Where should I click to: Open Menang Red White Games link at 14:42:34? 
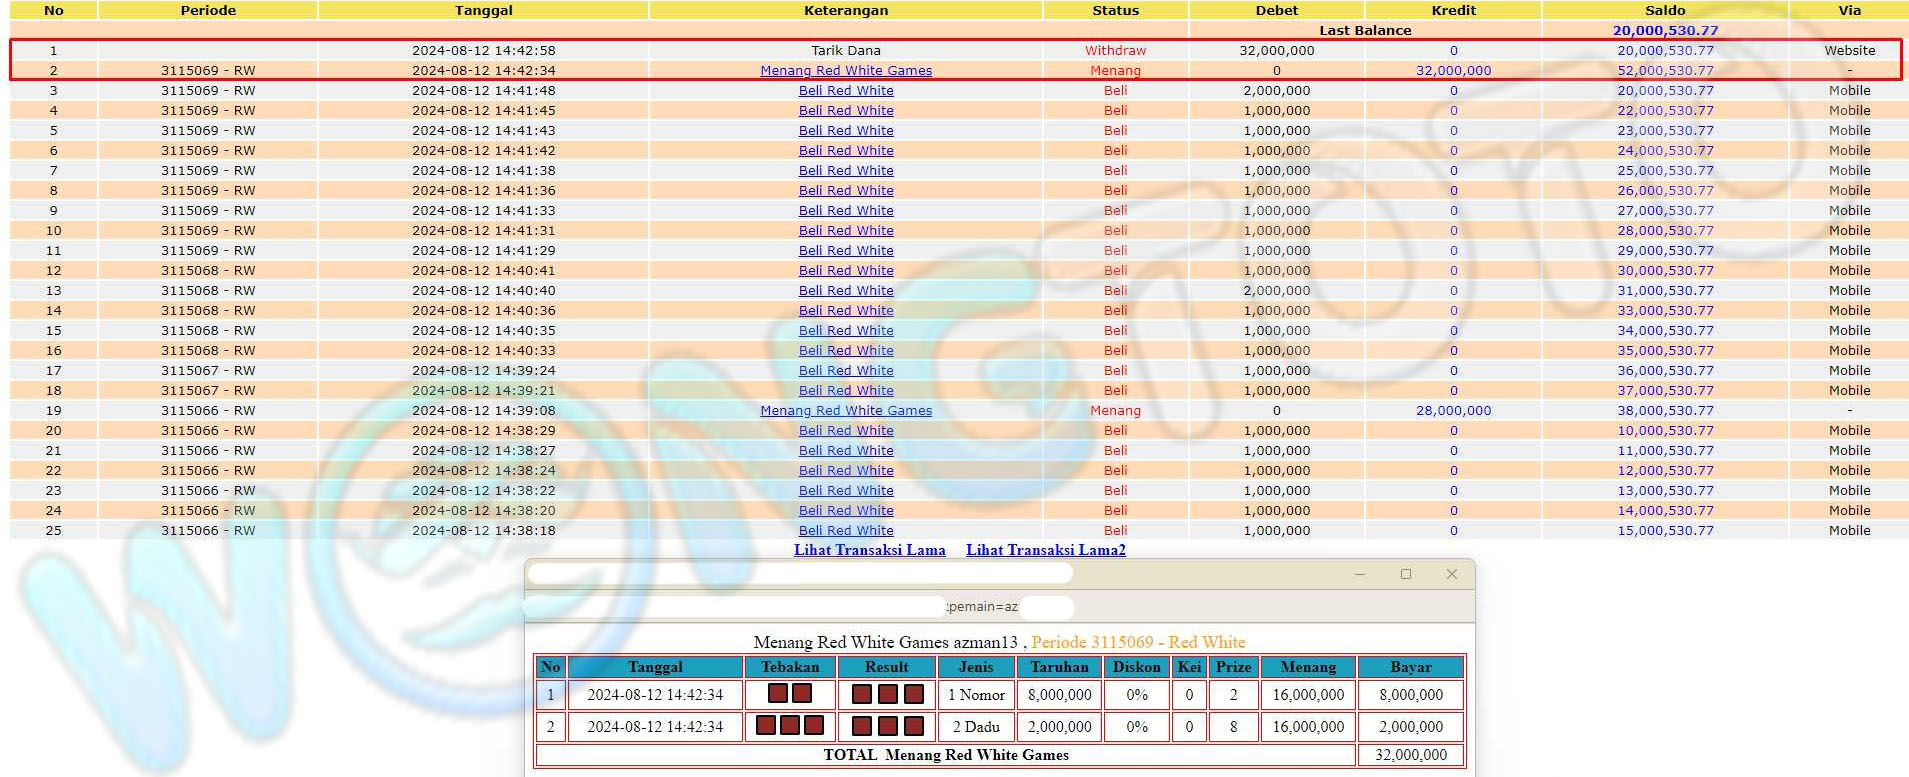[845, 71]
